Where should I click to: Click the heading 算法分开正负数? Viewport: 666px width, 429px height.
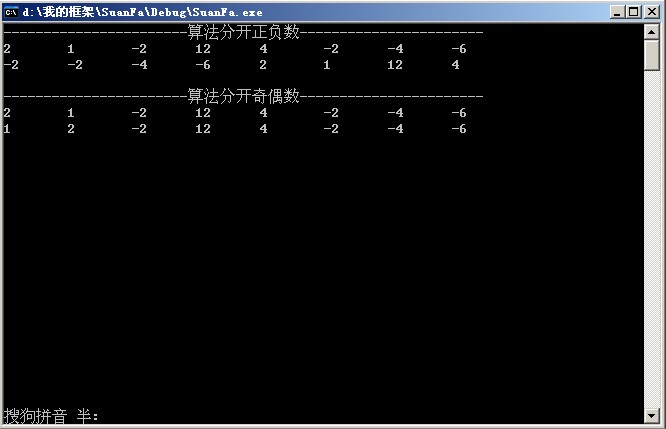coord(243,32)
